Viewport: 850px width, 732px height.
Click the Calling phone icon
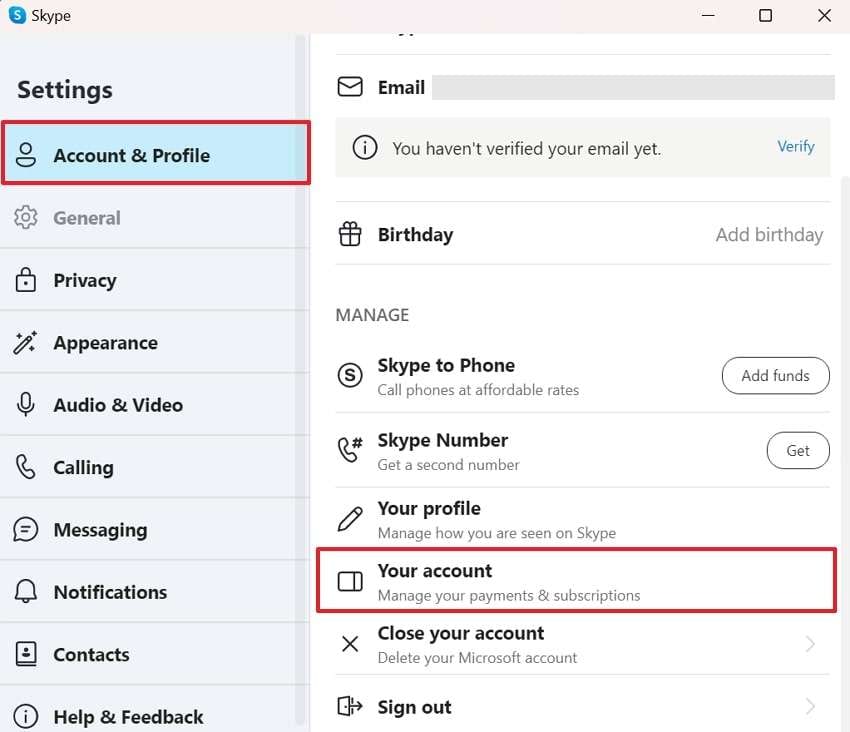coord(26,467)
